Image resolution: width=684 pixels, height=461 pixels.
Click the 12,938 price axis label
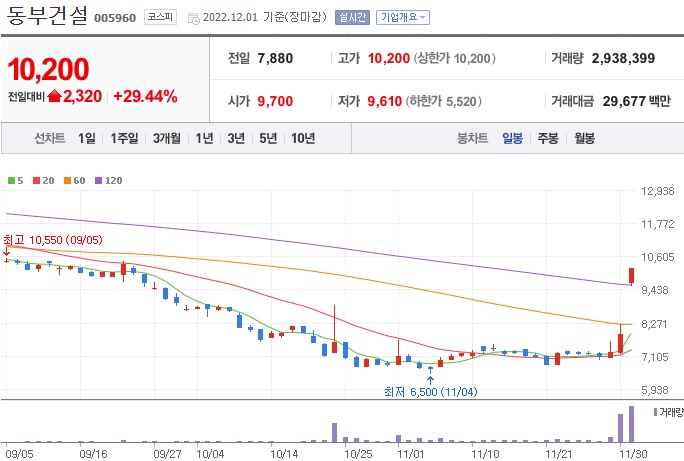[657, 191]
